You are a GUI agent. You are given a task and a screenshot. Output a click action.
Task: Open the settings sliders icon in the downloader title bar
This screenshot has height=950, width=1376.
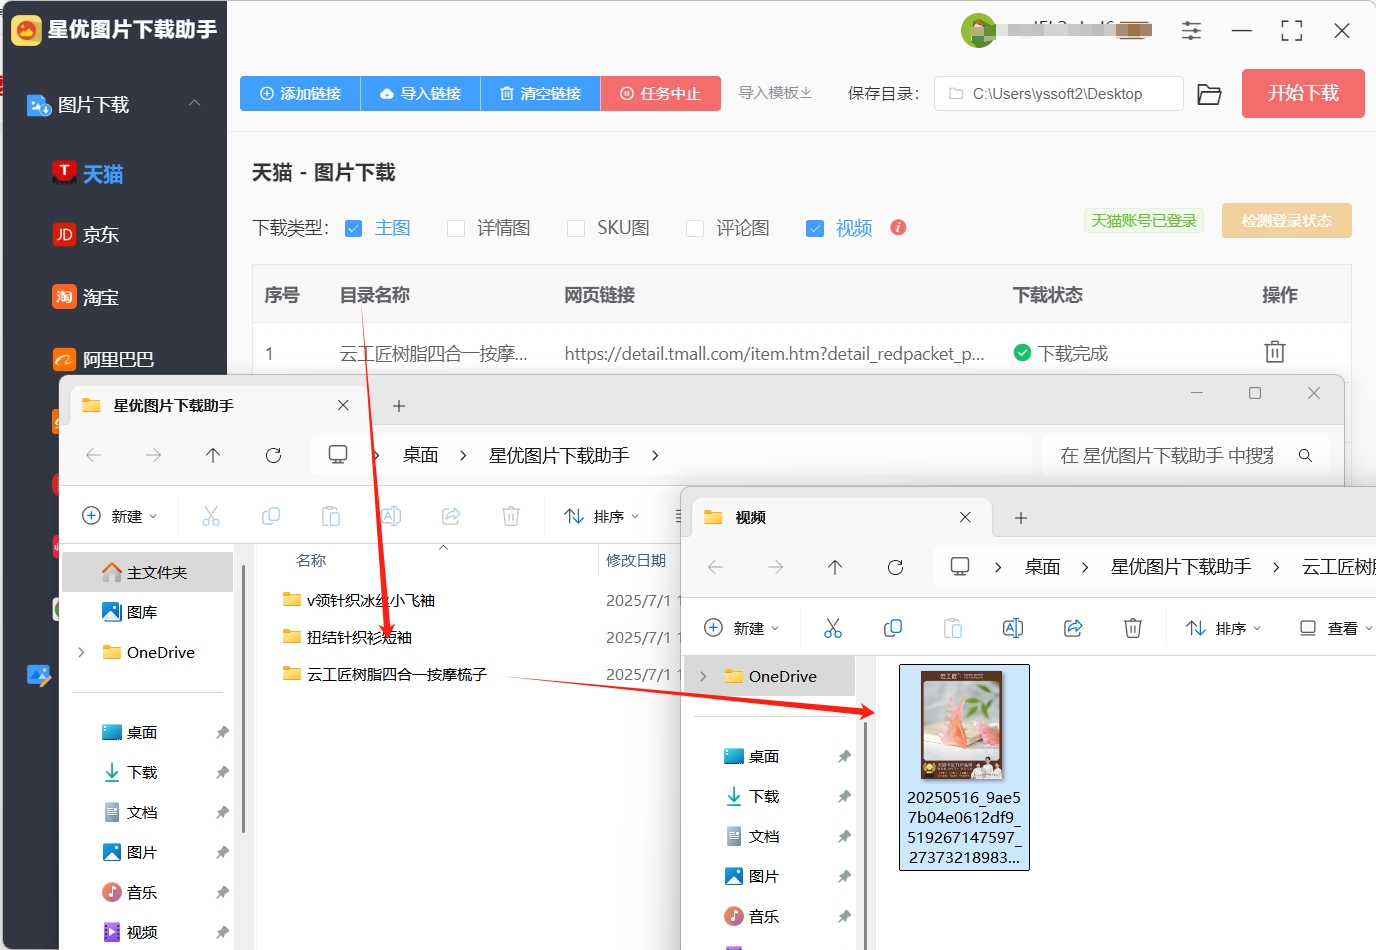click(x=1191, y=31)
